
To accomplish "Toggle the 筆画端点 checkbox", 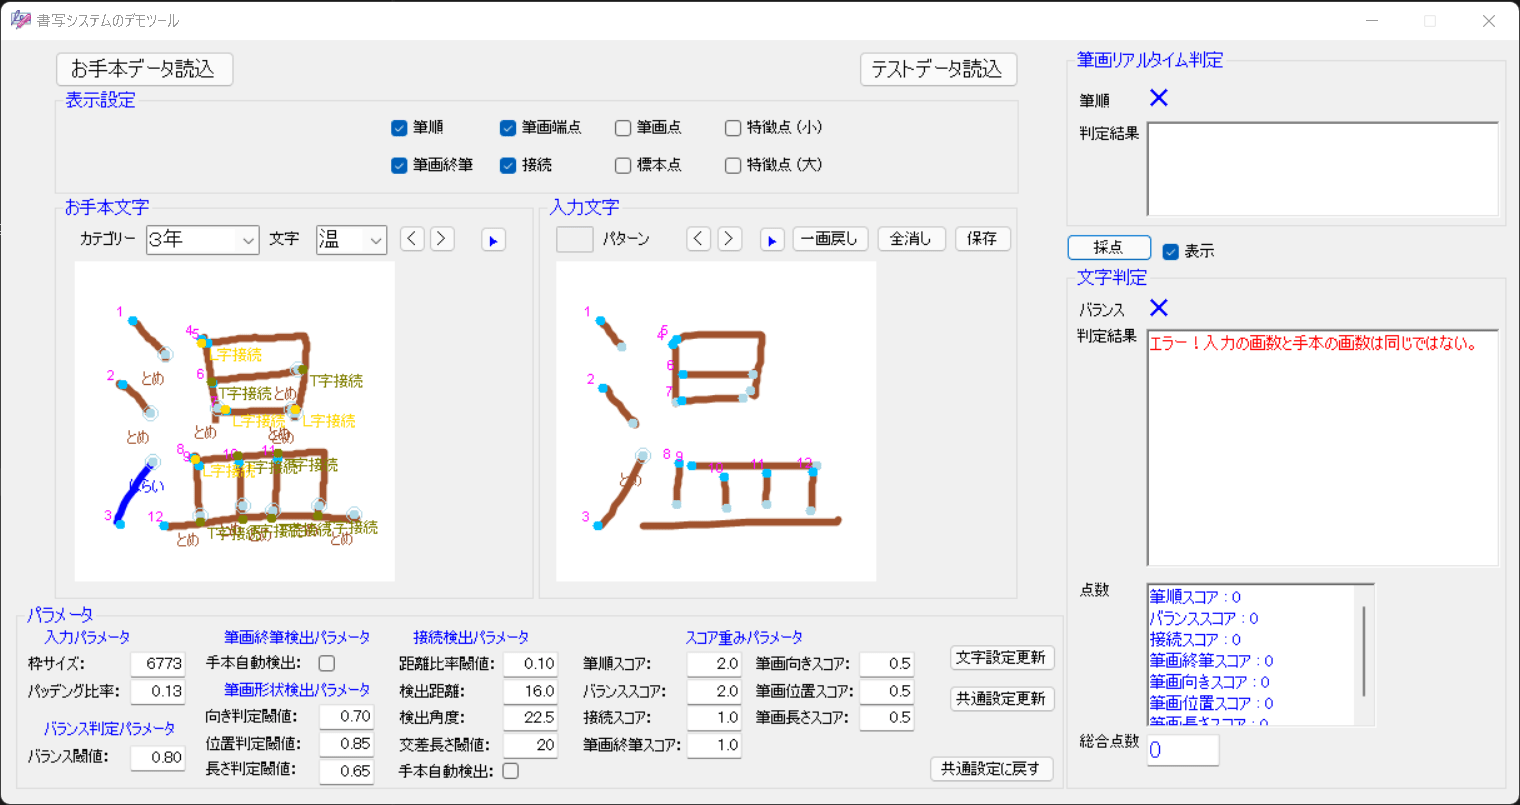I will coord(508,128).
